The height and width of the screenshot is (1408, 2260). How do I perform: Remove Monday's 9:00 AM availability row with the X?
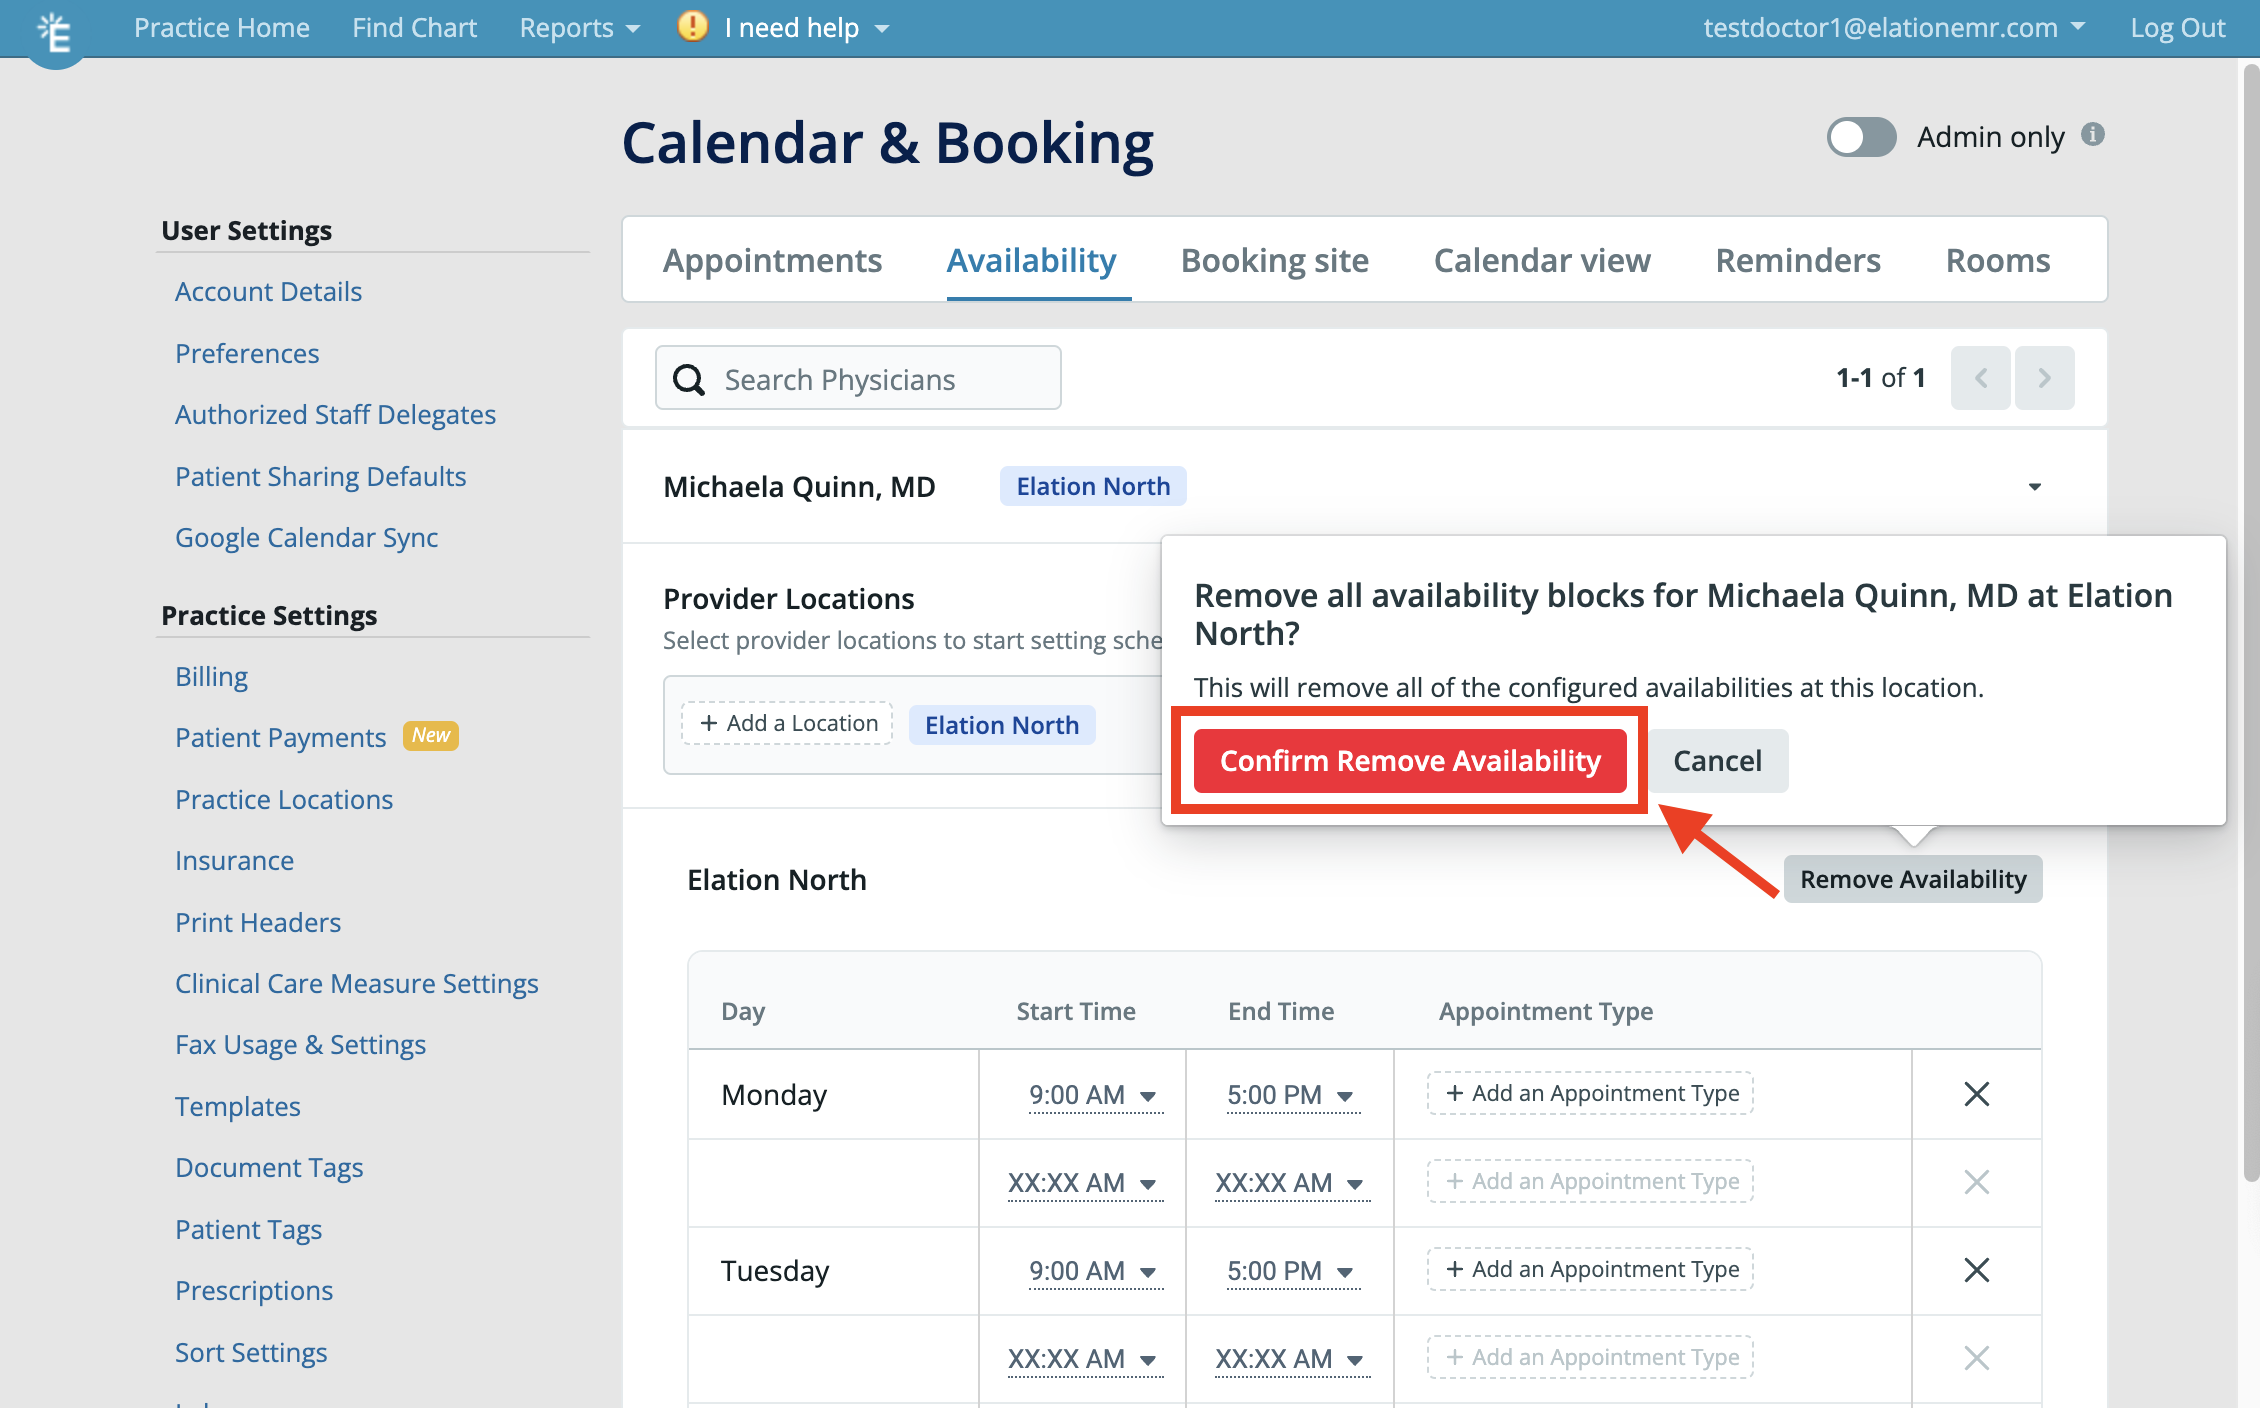[x=1976, y=1094]
